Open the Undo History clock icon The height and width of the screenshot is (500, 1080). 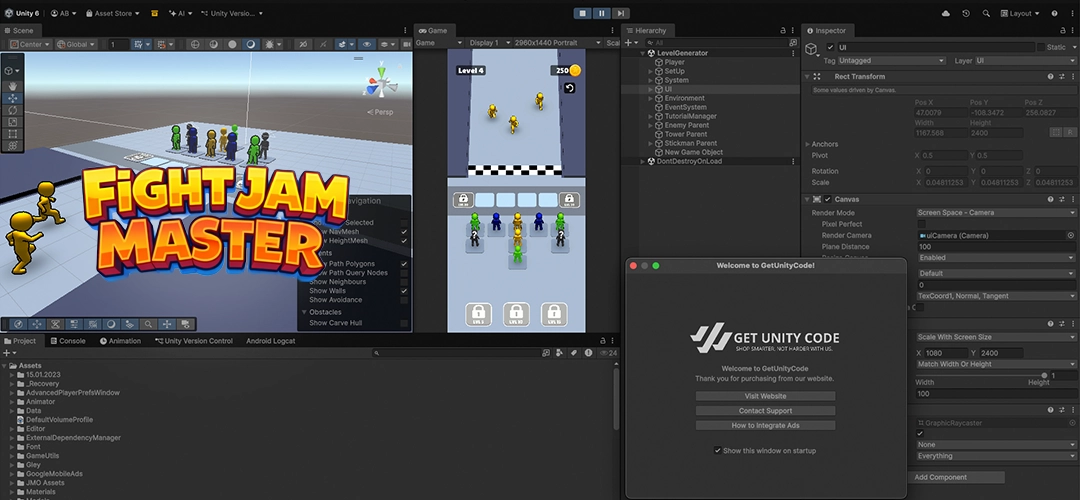point(965,13)
